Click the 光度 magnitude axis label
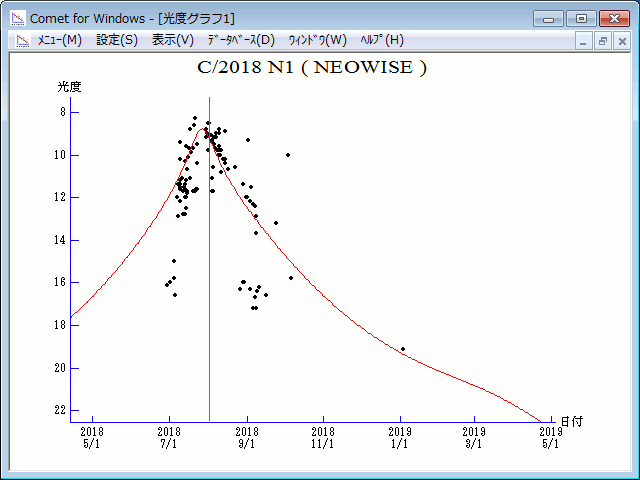Screen dimensions: 640x480 point(69,87)
